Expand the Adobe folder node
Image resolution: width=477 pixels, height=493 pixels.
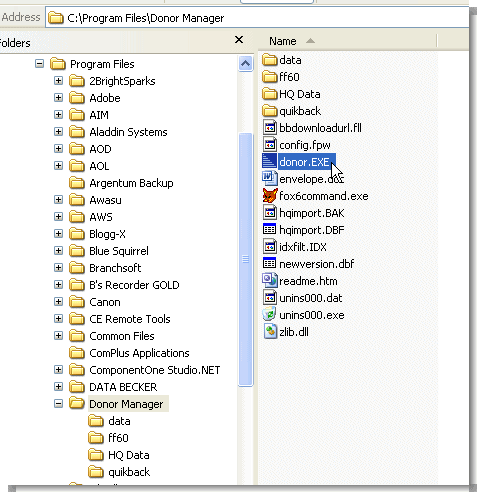tap(58, 97)
